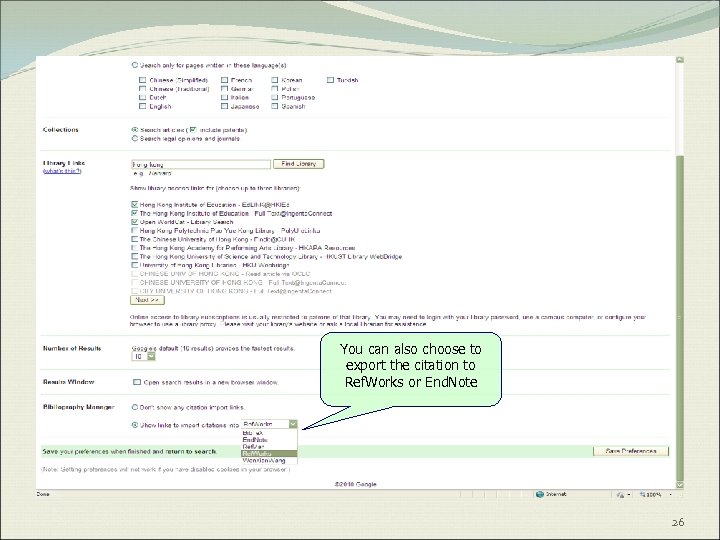
Task: Check University of Hong Kong Libraries WebBridge
Action: tap(135, 265)
